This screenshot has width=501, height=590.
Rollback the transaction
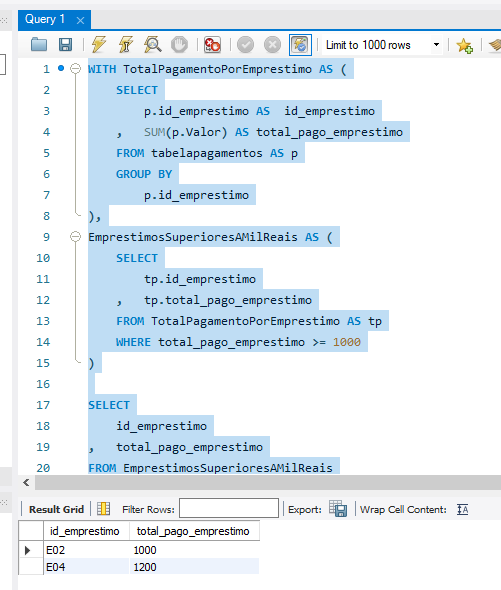pyautogui.click(x=272, y=45)
